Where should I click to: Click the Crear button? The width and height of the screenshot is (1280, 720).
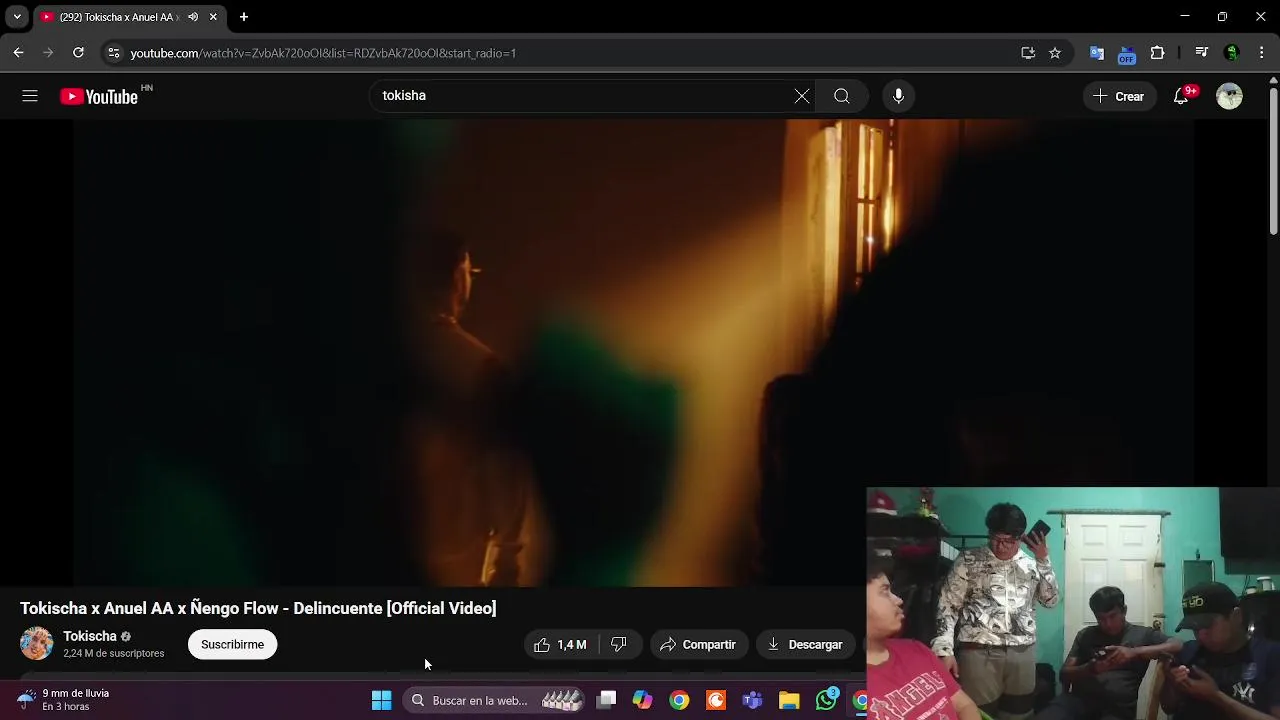1118,96
